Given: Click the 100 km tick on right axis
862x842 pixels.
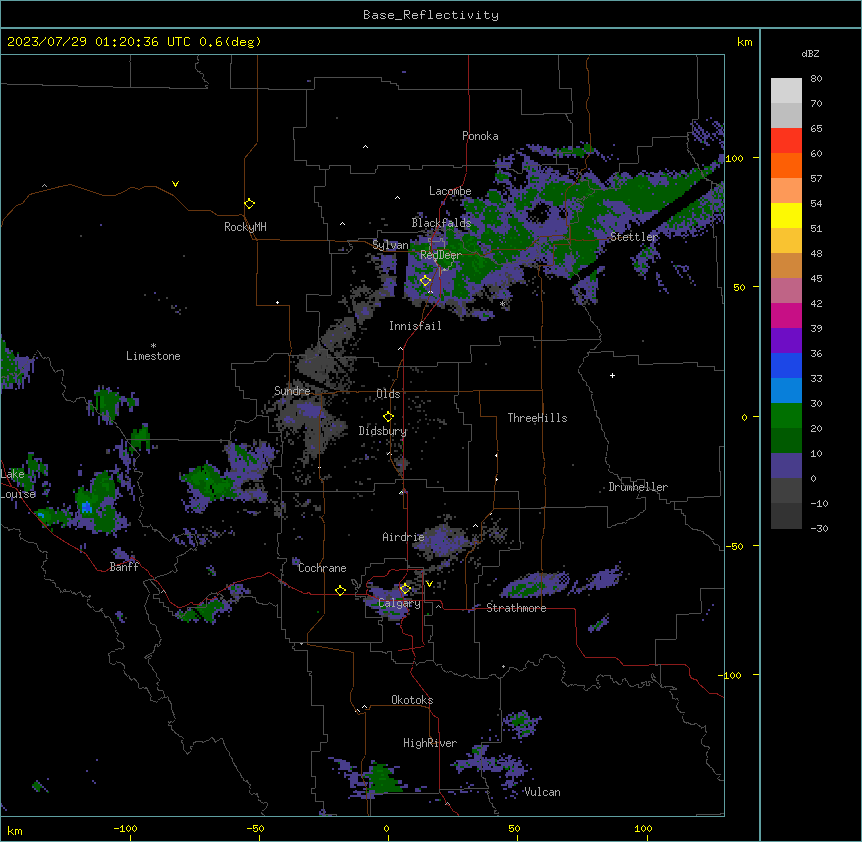Looking at the screenshot, I should click(x=734, y=158).
